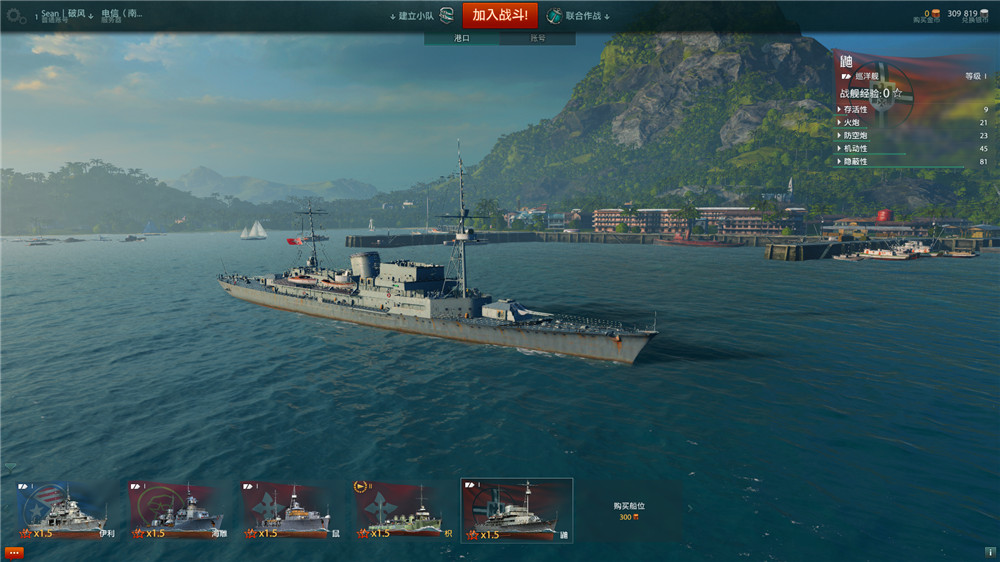
Task: Click the division crossed-ships icon
Action: click(x=446, y=15)
